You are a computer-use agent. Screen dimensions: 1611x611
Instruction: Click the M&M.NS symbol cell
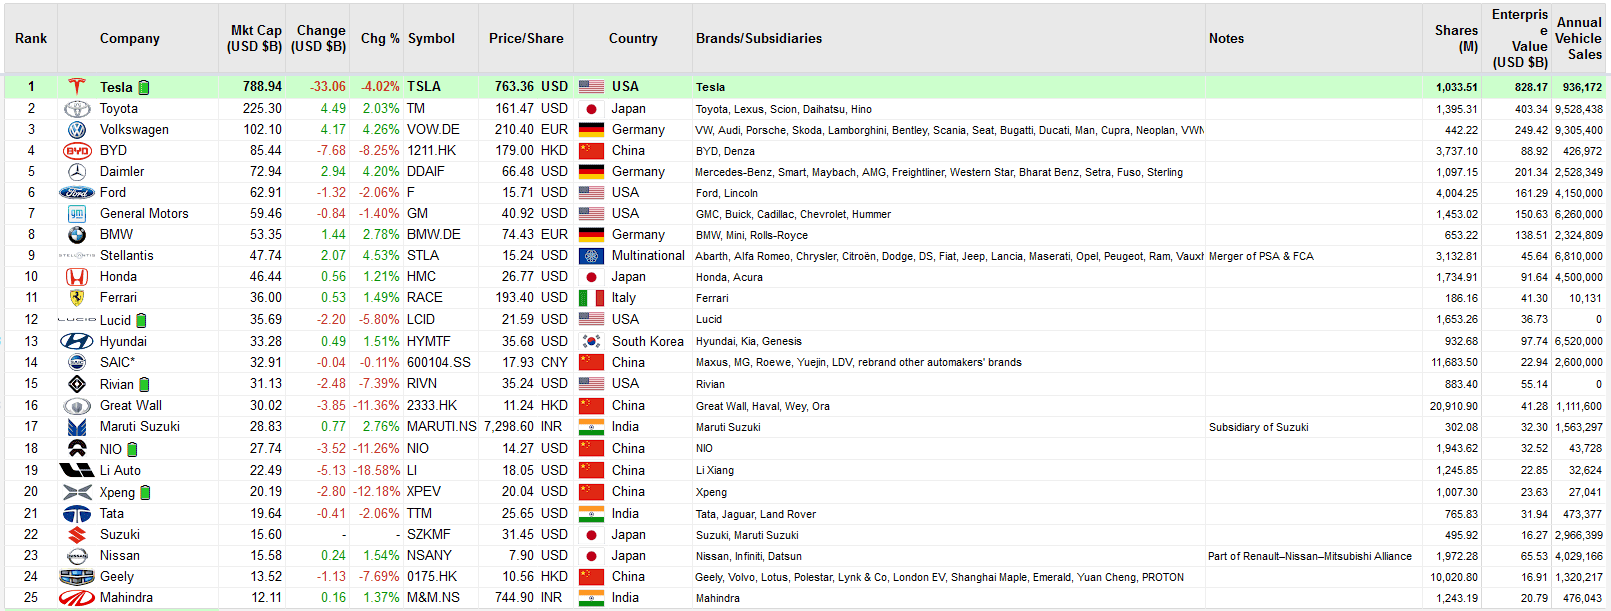[x=433, y=598]
